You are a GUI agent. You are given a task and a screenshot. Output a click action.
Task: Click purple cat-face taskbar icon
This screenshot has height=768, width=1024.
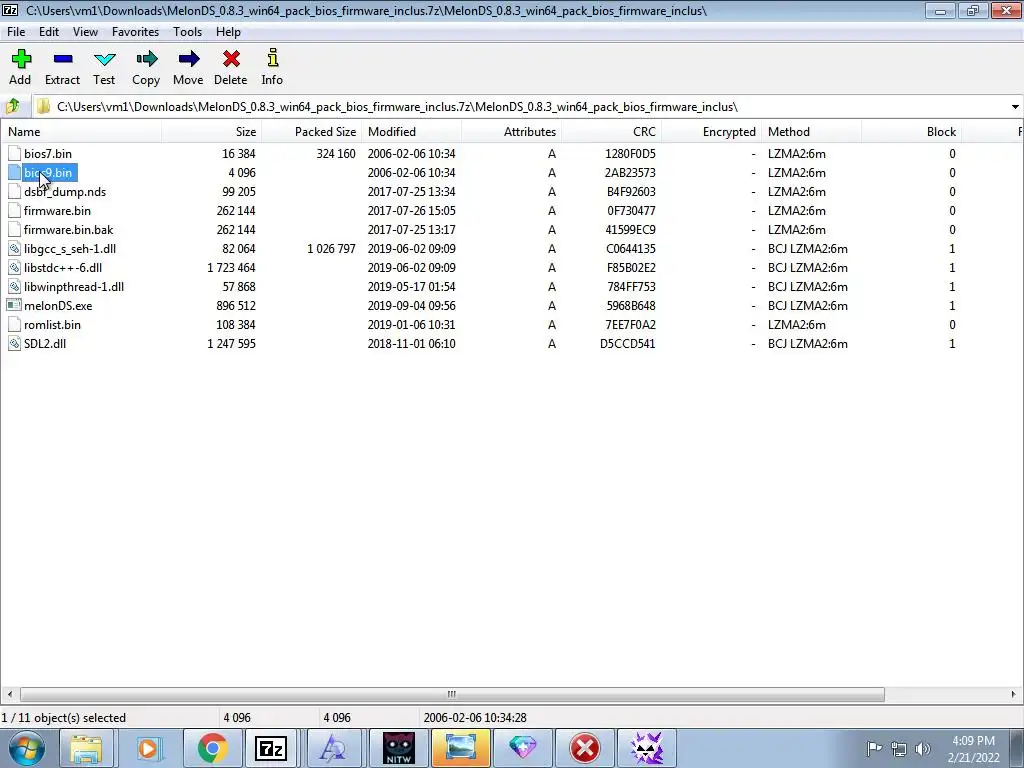point(647,748)
